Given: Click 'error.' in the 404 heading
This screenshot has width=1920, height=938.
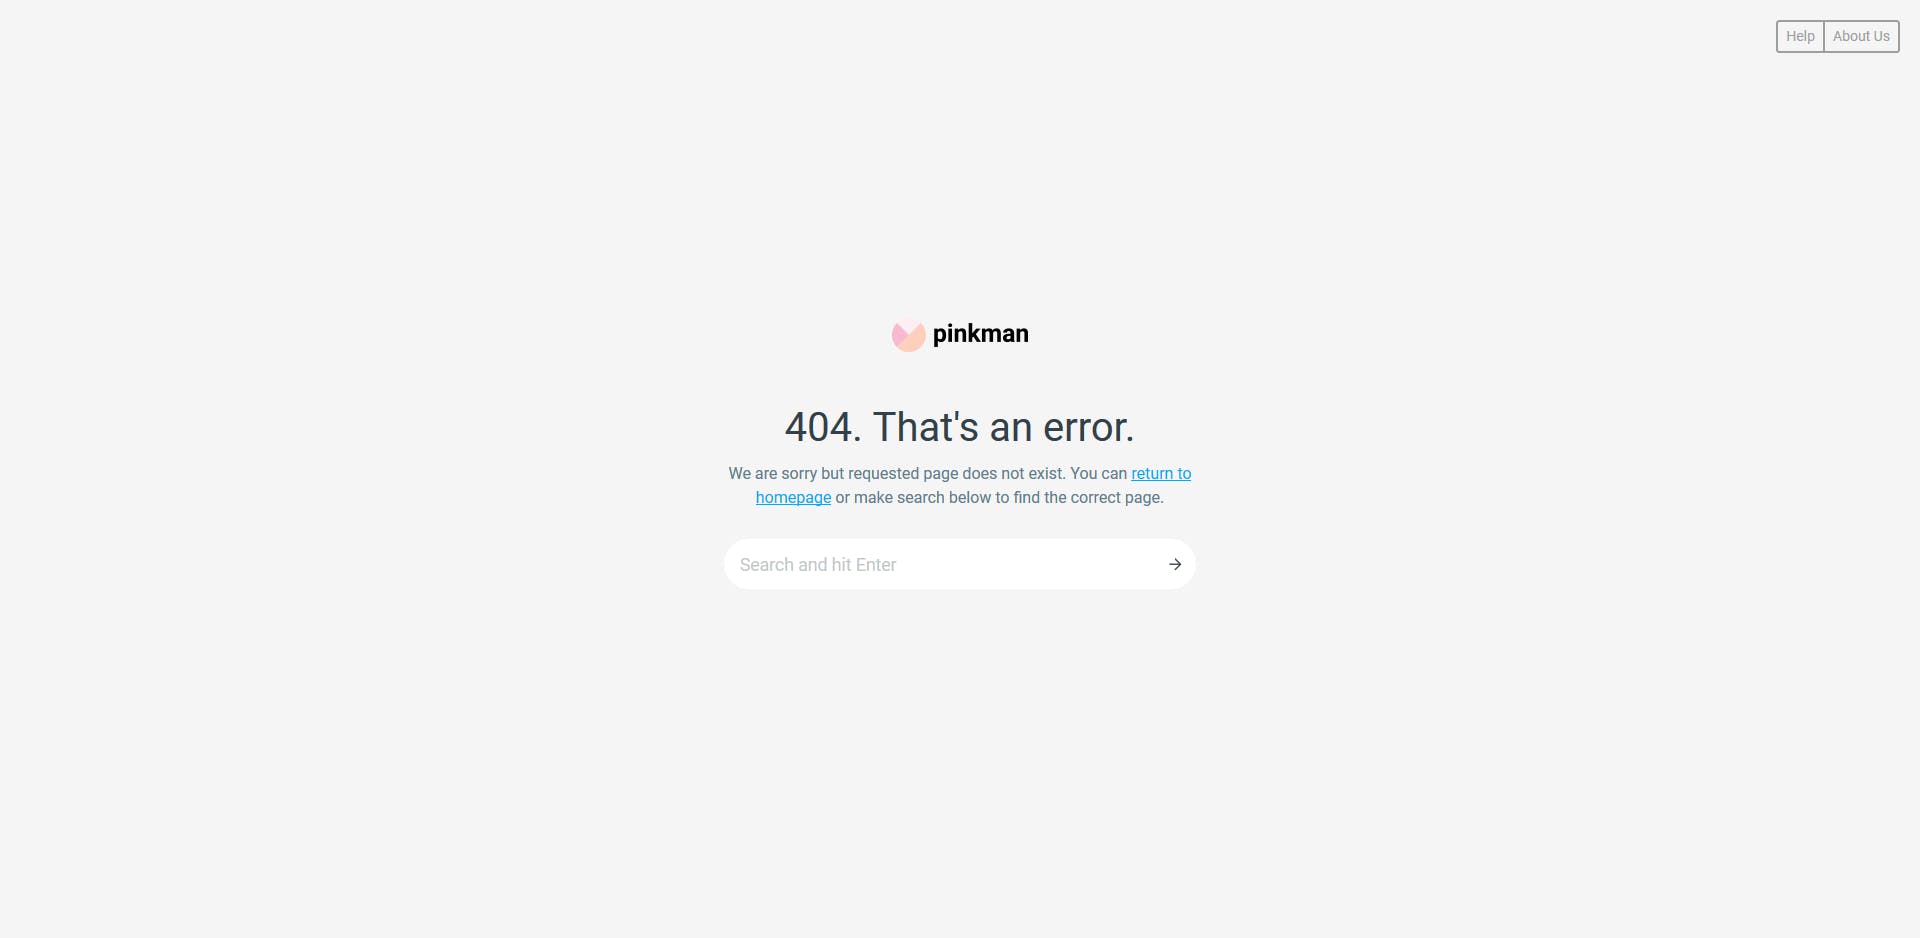Looking at the screenshot, I should [1088, 428].
